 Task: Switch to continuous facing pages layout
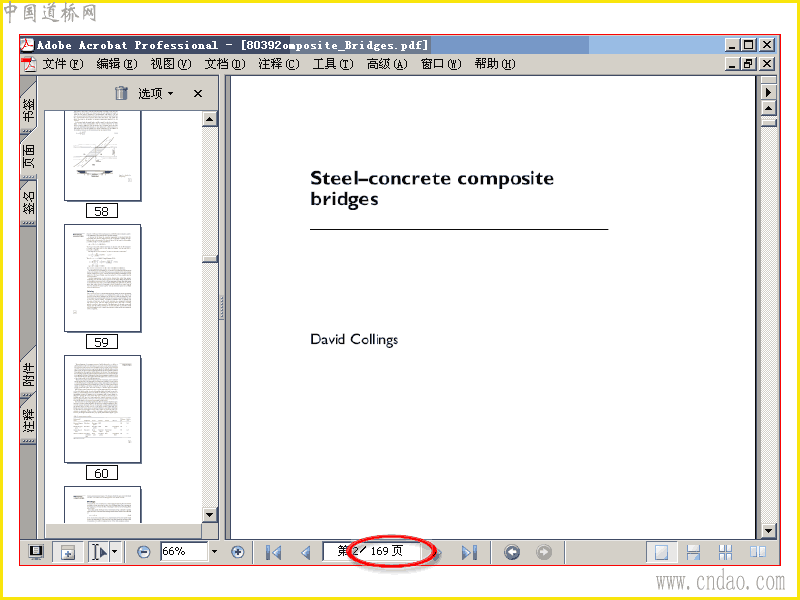click(x=726, y=552)
